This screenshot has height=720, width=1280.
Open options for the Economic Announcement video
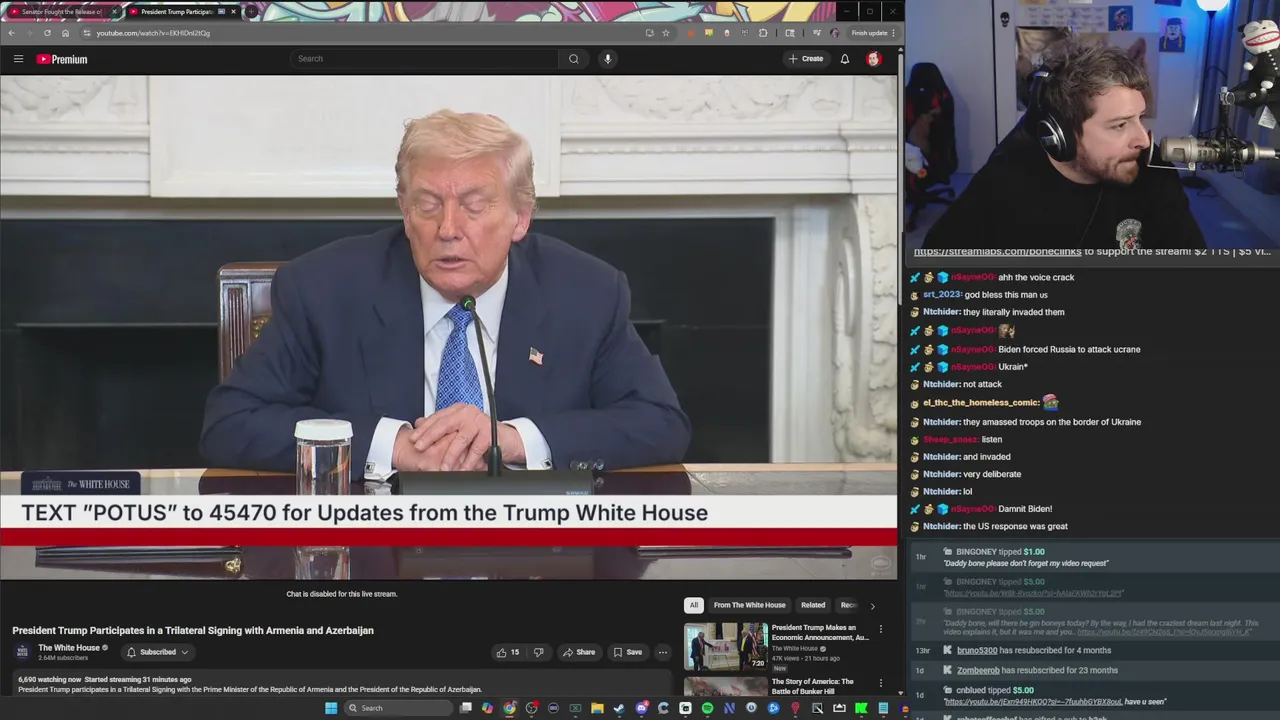pos(881,629)
